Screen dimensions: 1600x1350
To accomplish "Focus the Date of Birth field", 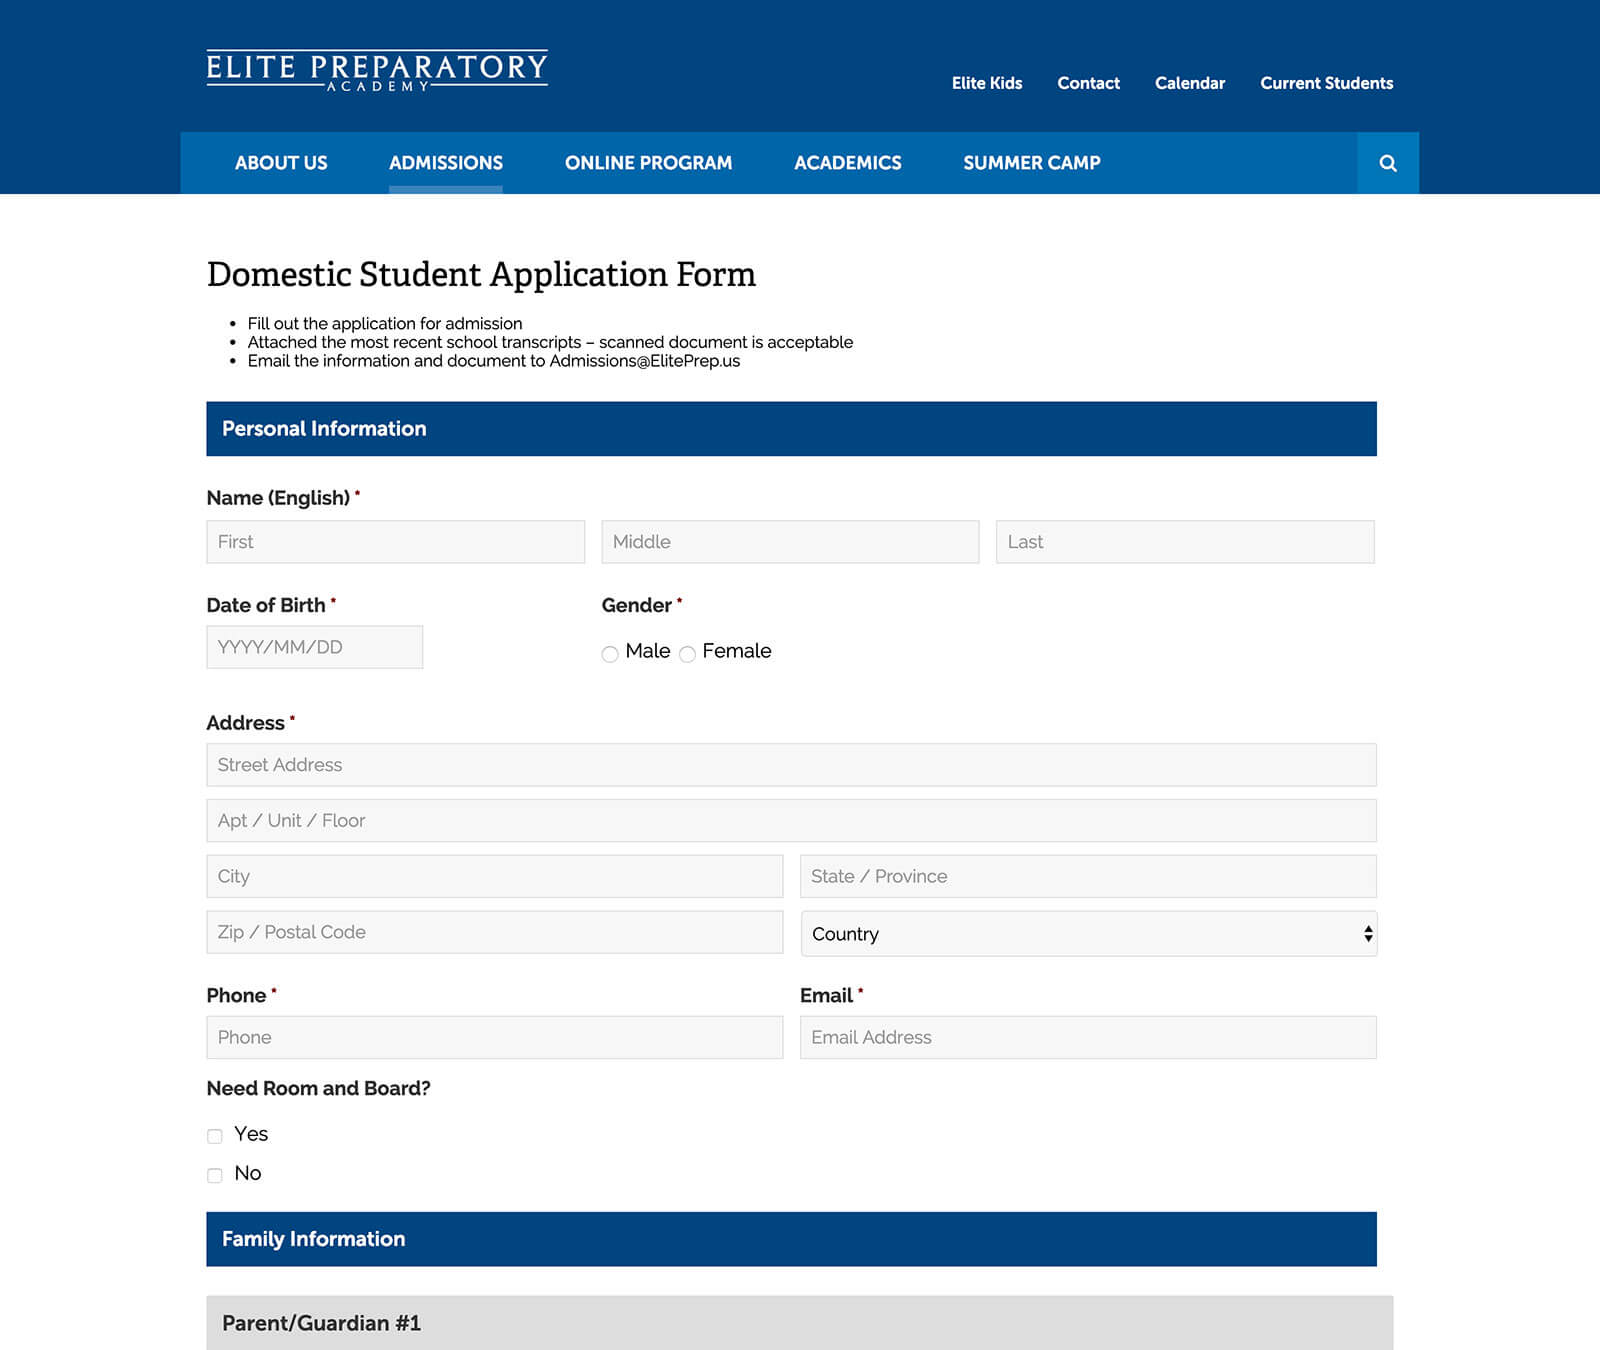I will [x=314, y=647].
